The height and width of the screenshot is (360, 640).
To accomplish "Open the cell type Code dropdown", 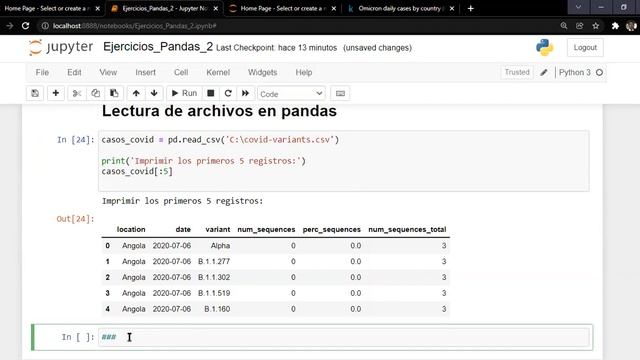I will click(291, 94).
